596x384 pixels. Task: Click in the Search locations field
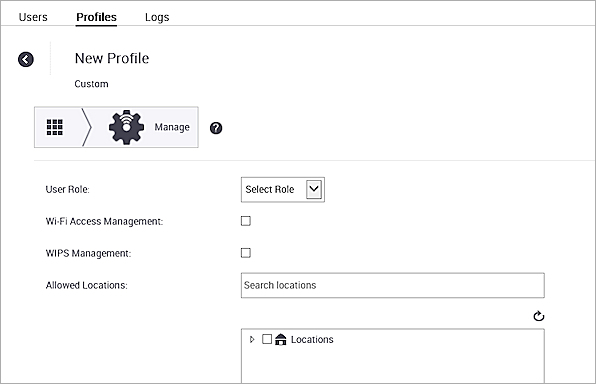pos(393,285)
